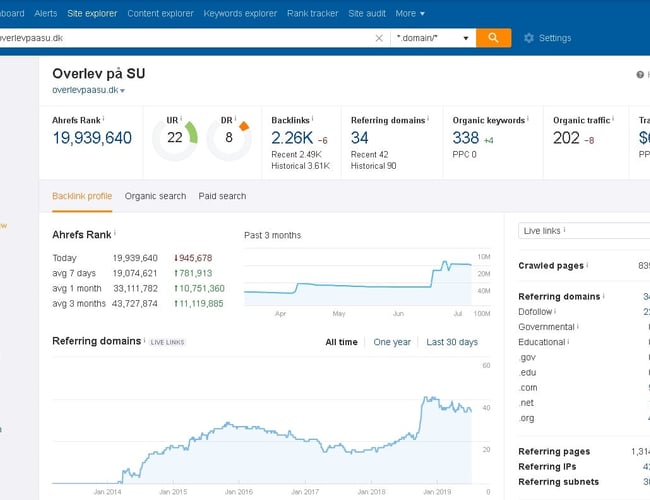Screen dimensions: 650x500
Task: Expand the More menu in navigation
Action: point(410,13)
